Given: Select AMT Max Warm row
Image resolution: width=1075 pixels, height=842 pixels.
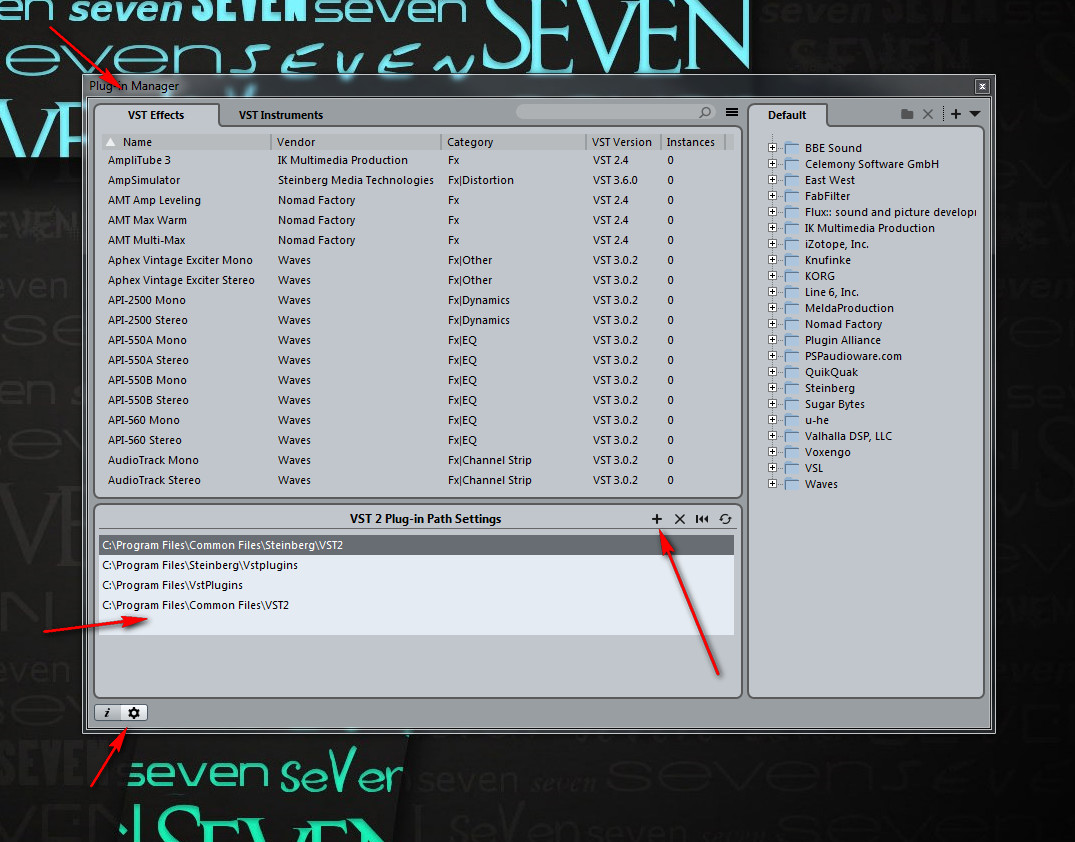Looking at the screenshot, I should 418,220.
